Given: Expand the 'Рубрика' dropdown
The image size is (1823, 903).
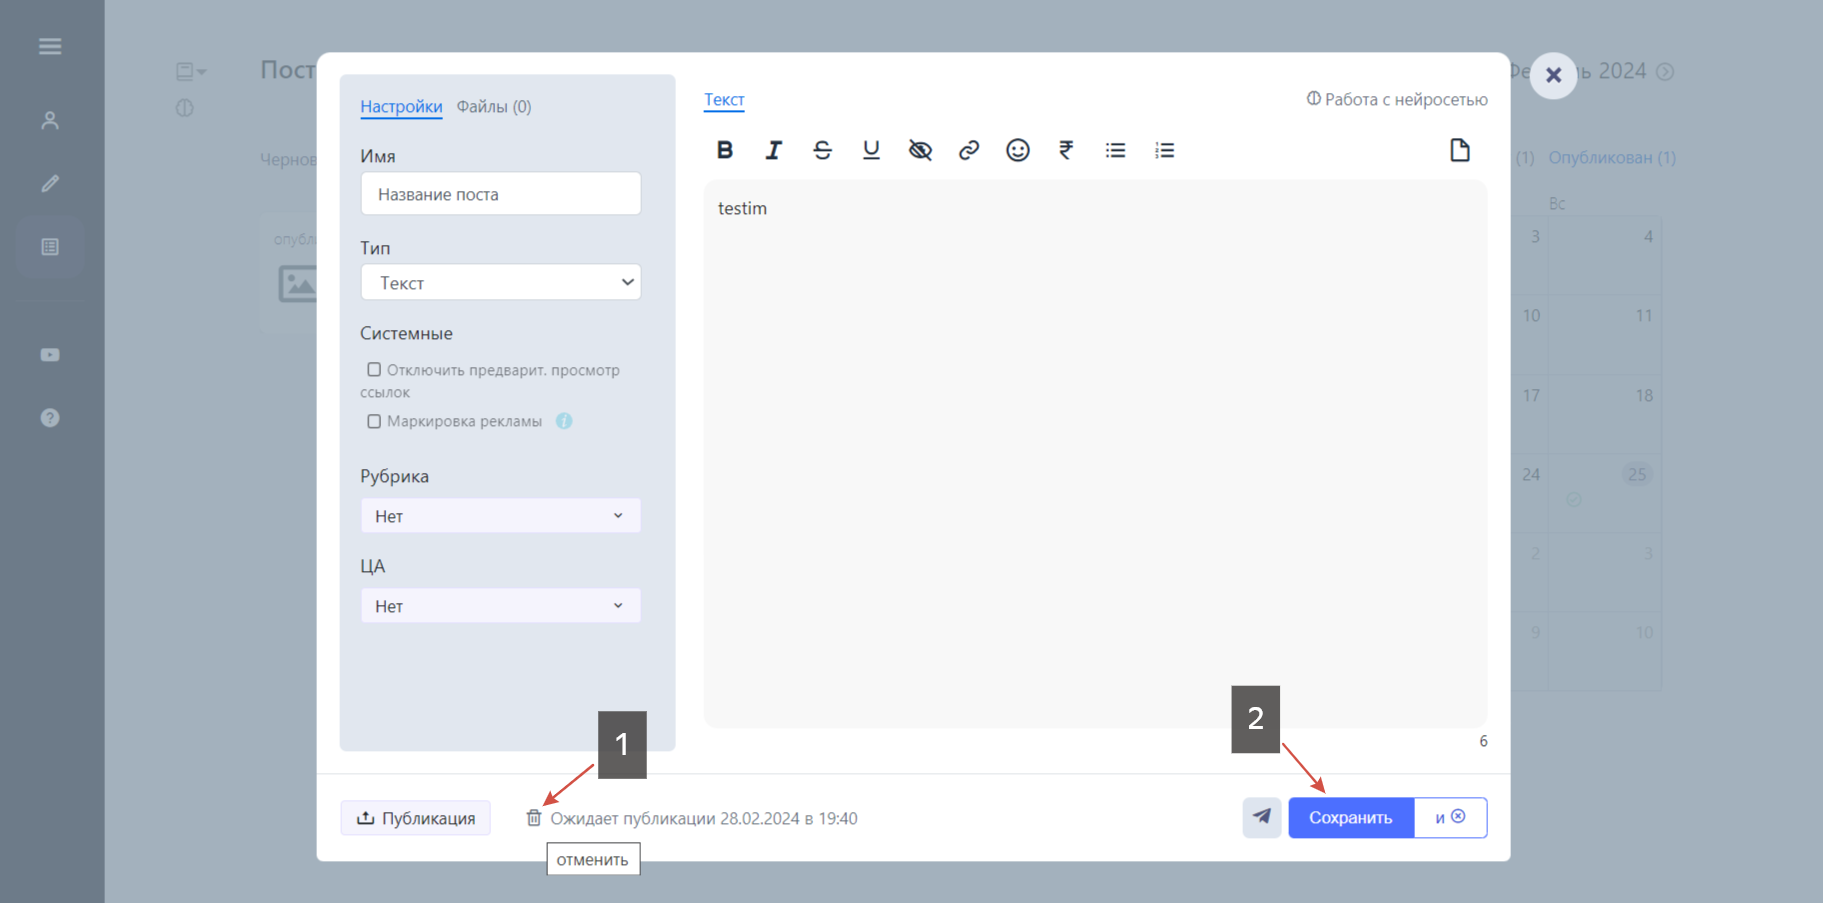Looking at the screenshot, I should pyautogui.click(x=500, y=516).
